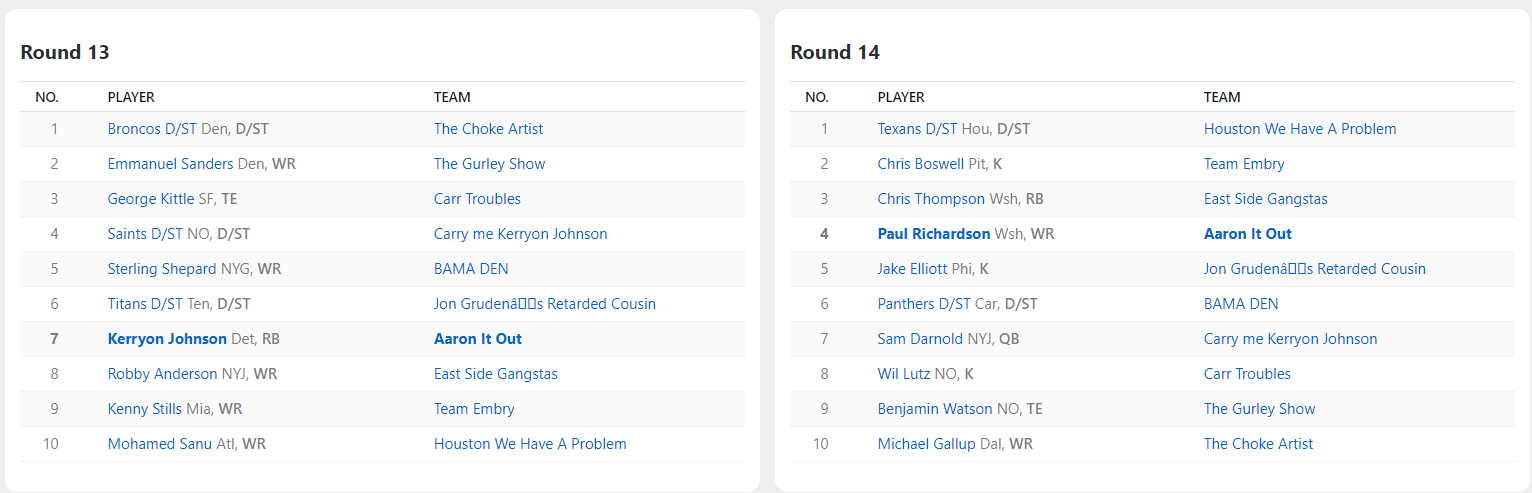Open The Gurley Show in Round 13
The image size is (1532, 493).
(489, 164)
